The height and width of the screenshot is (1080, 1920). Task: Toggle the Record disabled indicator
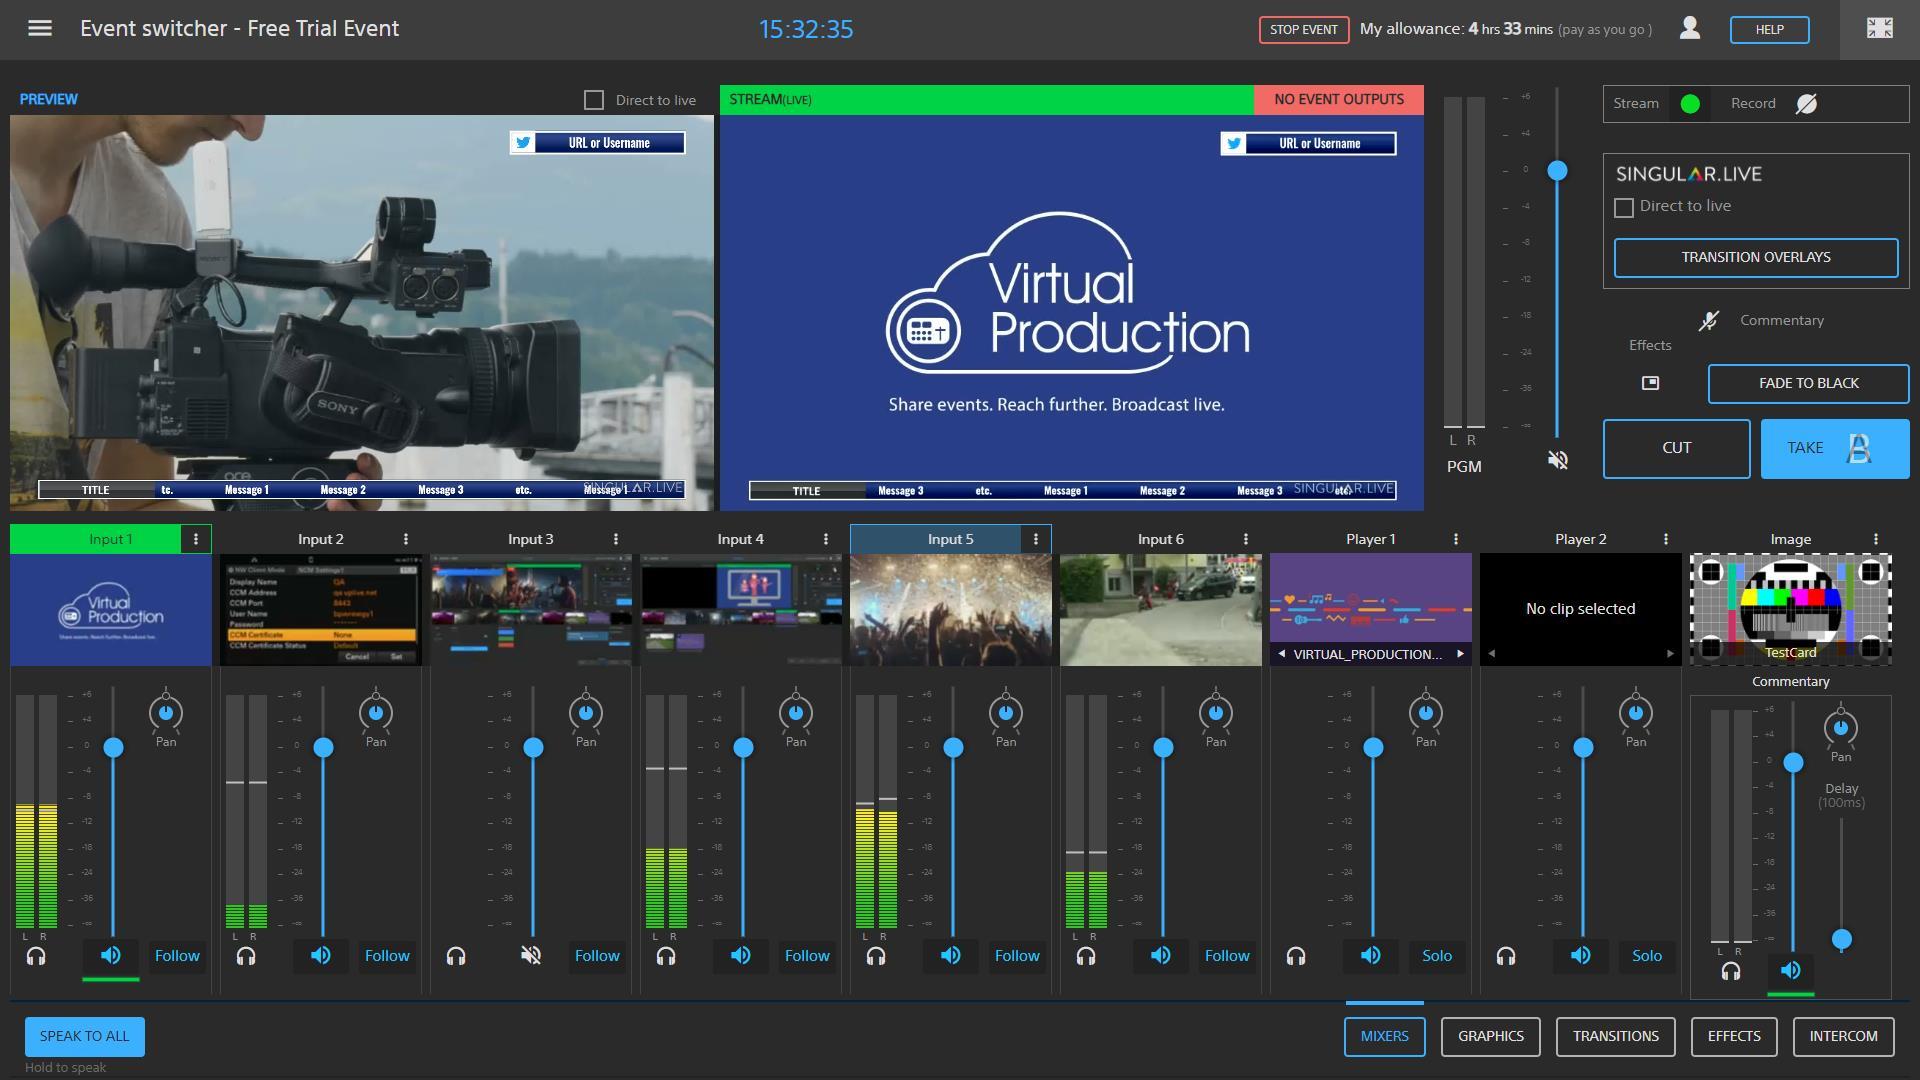point(1806,104)
